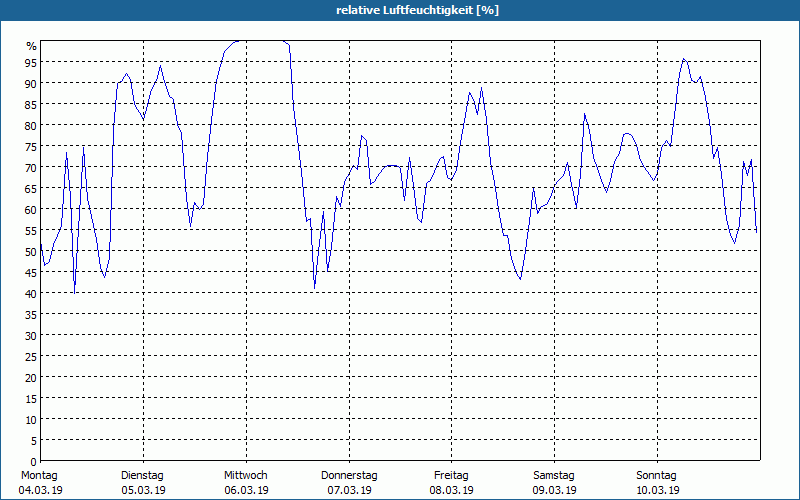Click the y-axis value '10'
The height and width of the screenshot is (500, 800).
[x=31, y=420]
